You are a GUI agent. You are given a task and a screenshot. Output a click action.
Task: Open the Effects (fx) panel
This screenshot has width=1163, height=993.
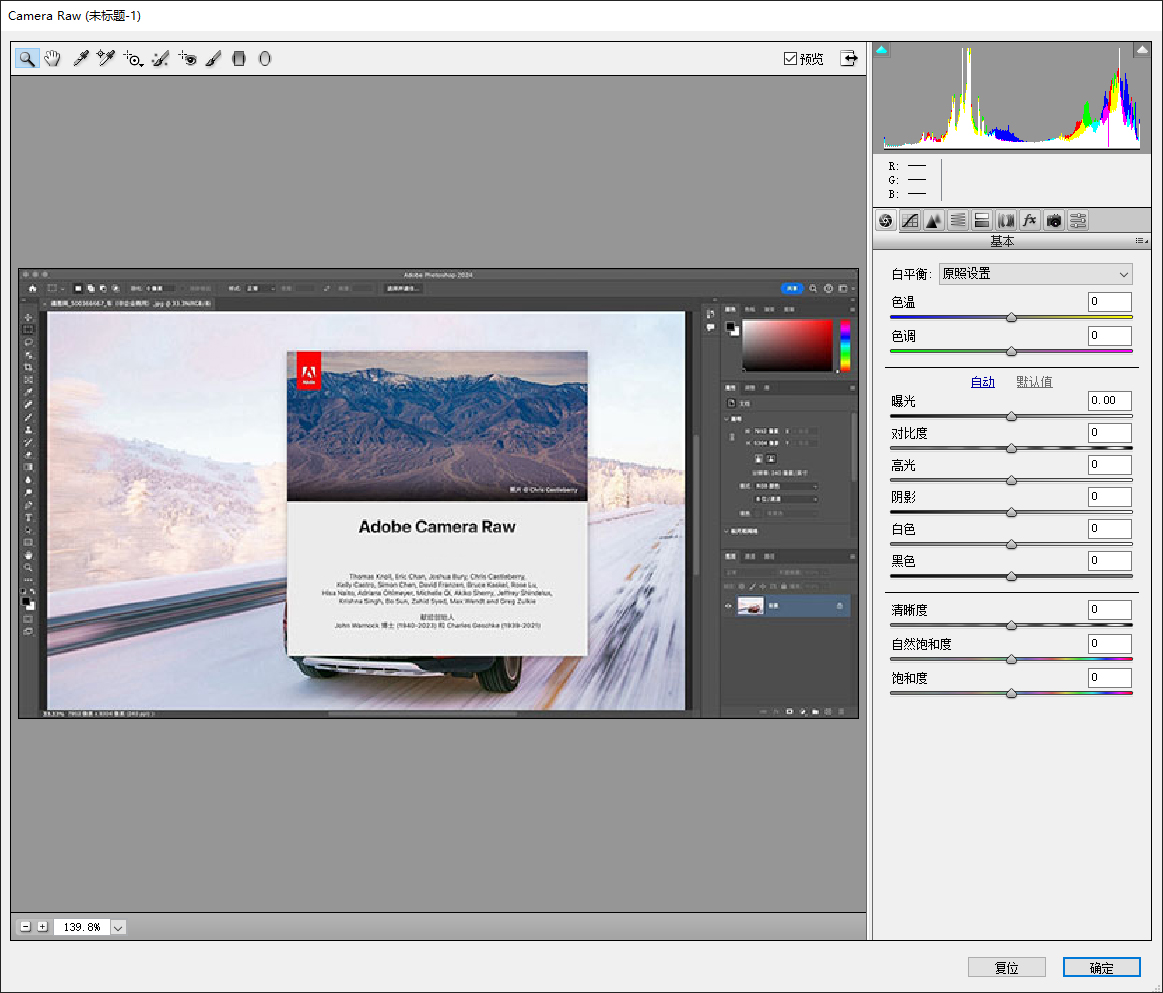pos(1030,220)
